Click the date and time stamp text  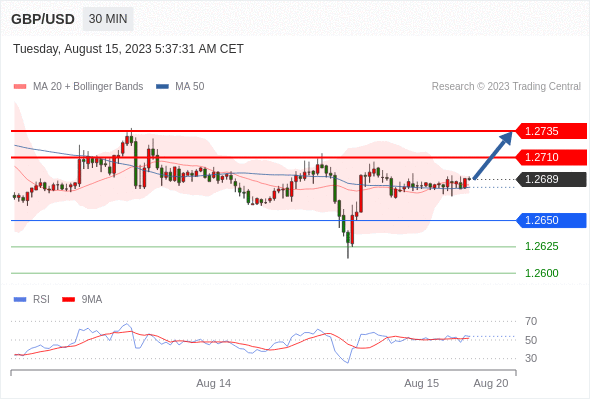(128, 49)
